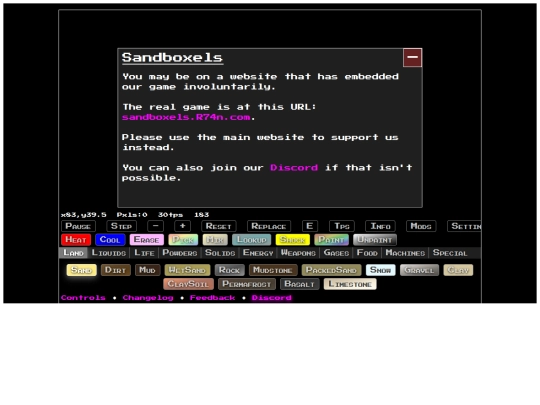540x405 pixels.
Task: Select the Rock element
Action: 229,270
